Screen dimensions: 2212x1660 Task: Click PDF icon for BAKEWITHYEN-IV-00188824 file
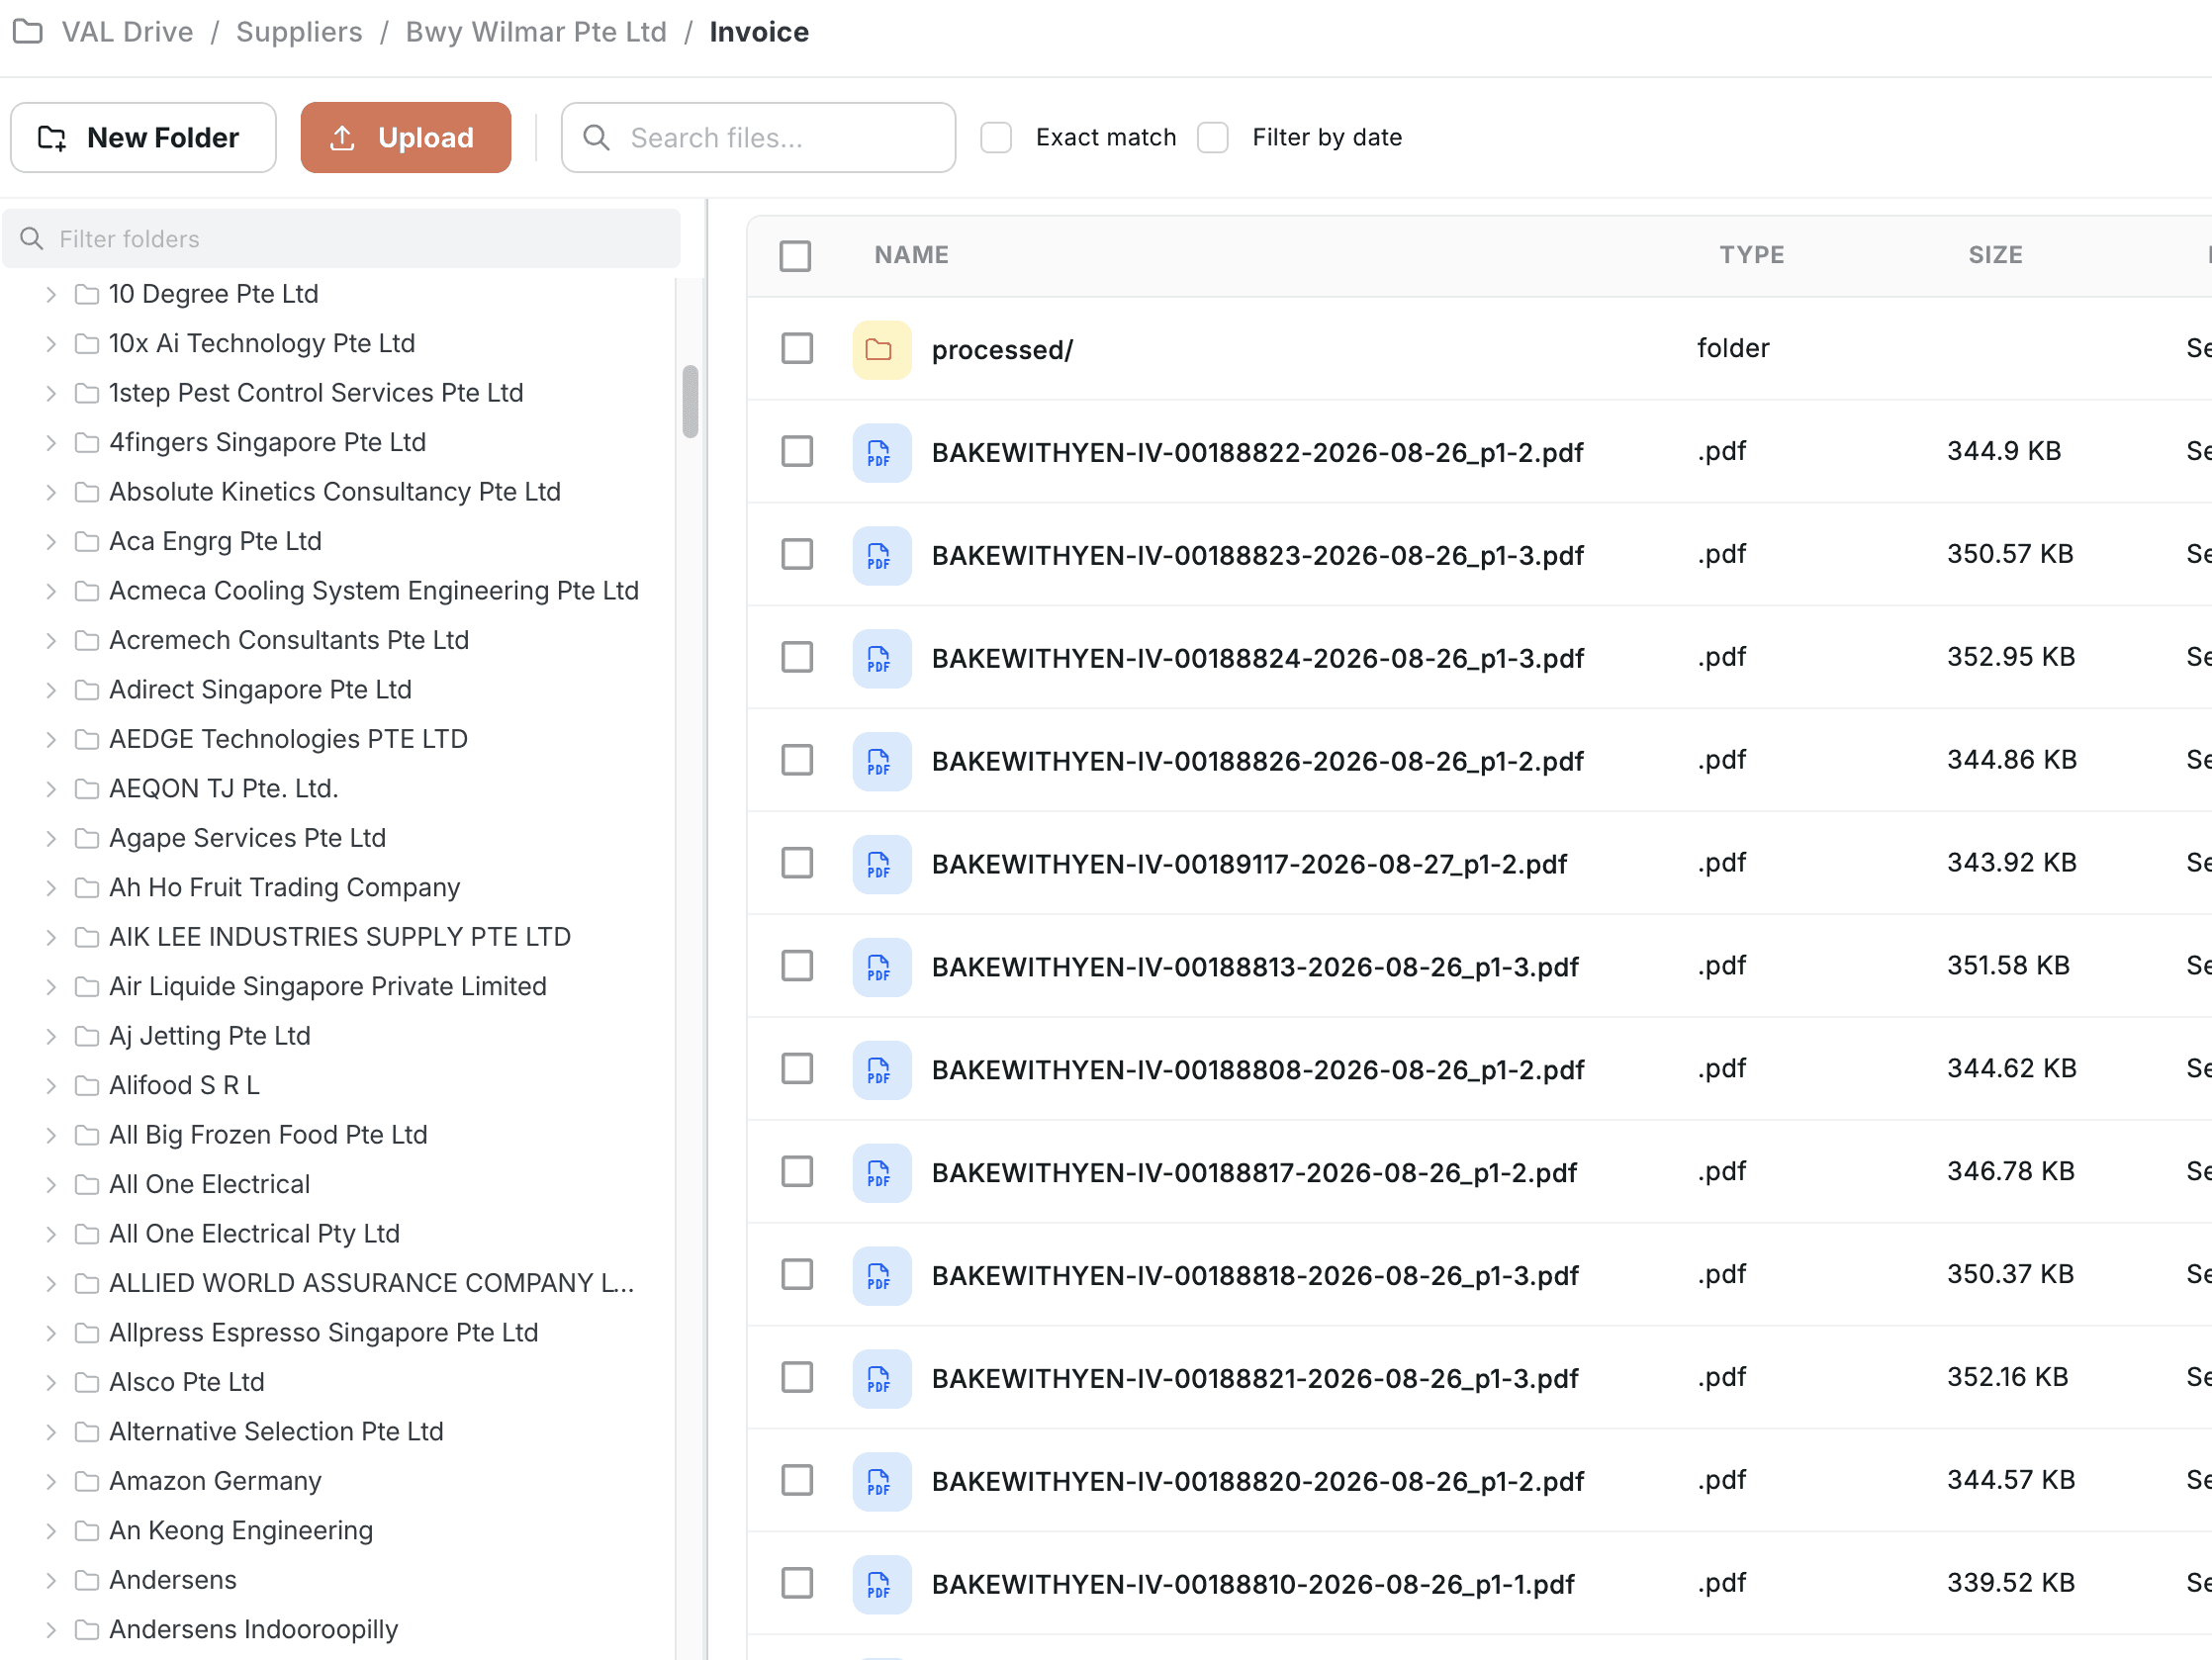[x=881, y=658]
